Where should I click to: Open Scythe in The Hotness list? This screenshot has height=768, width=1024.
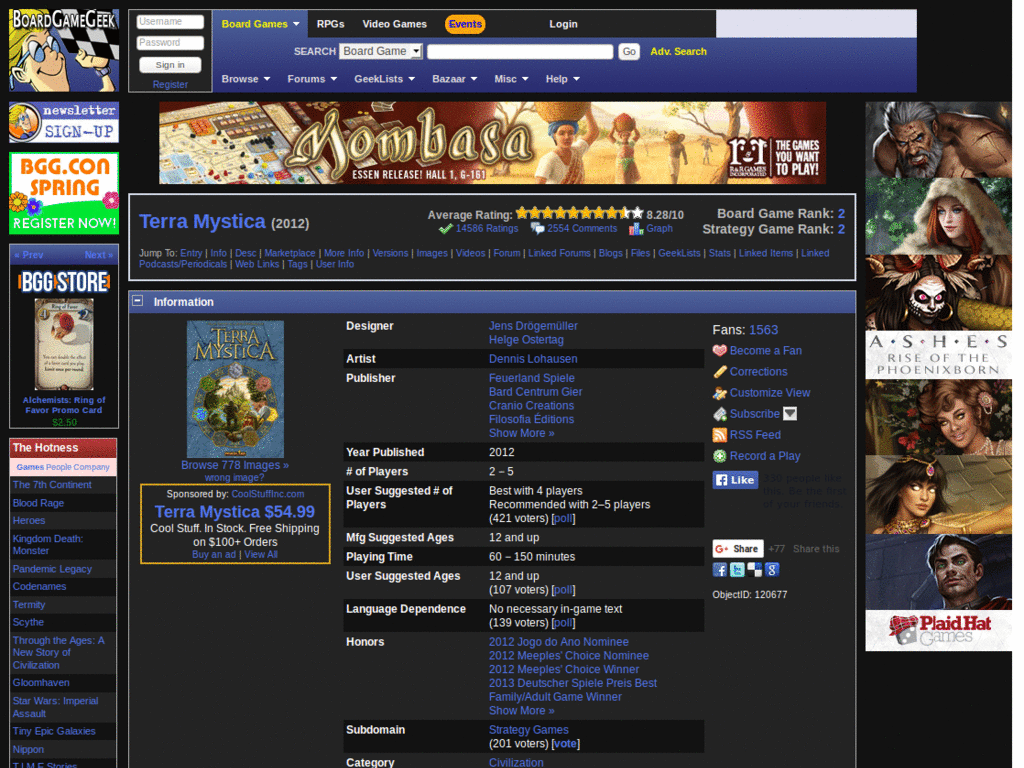(28, 622)
